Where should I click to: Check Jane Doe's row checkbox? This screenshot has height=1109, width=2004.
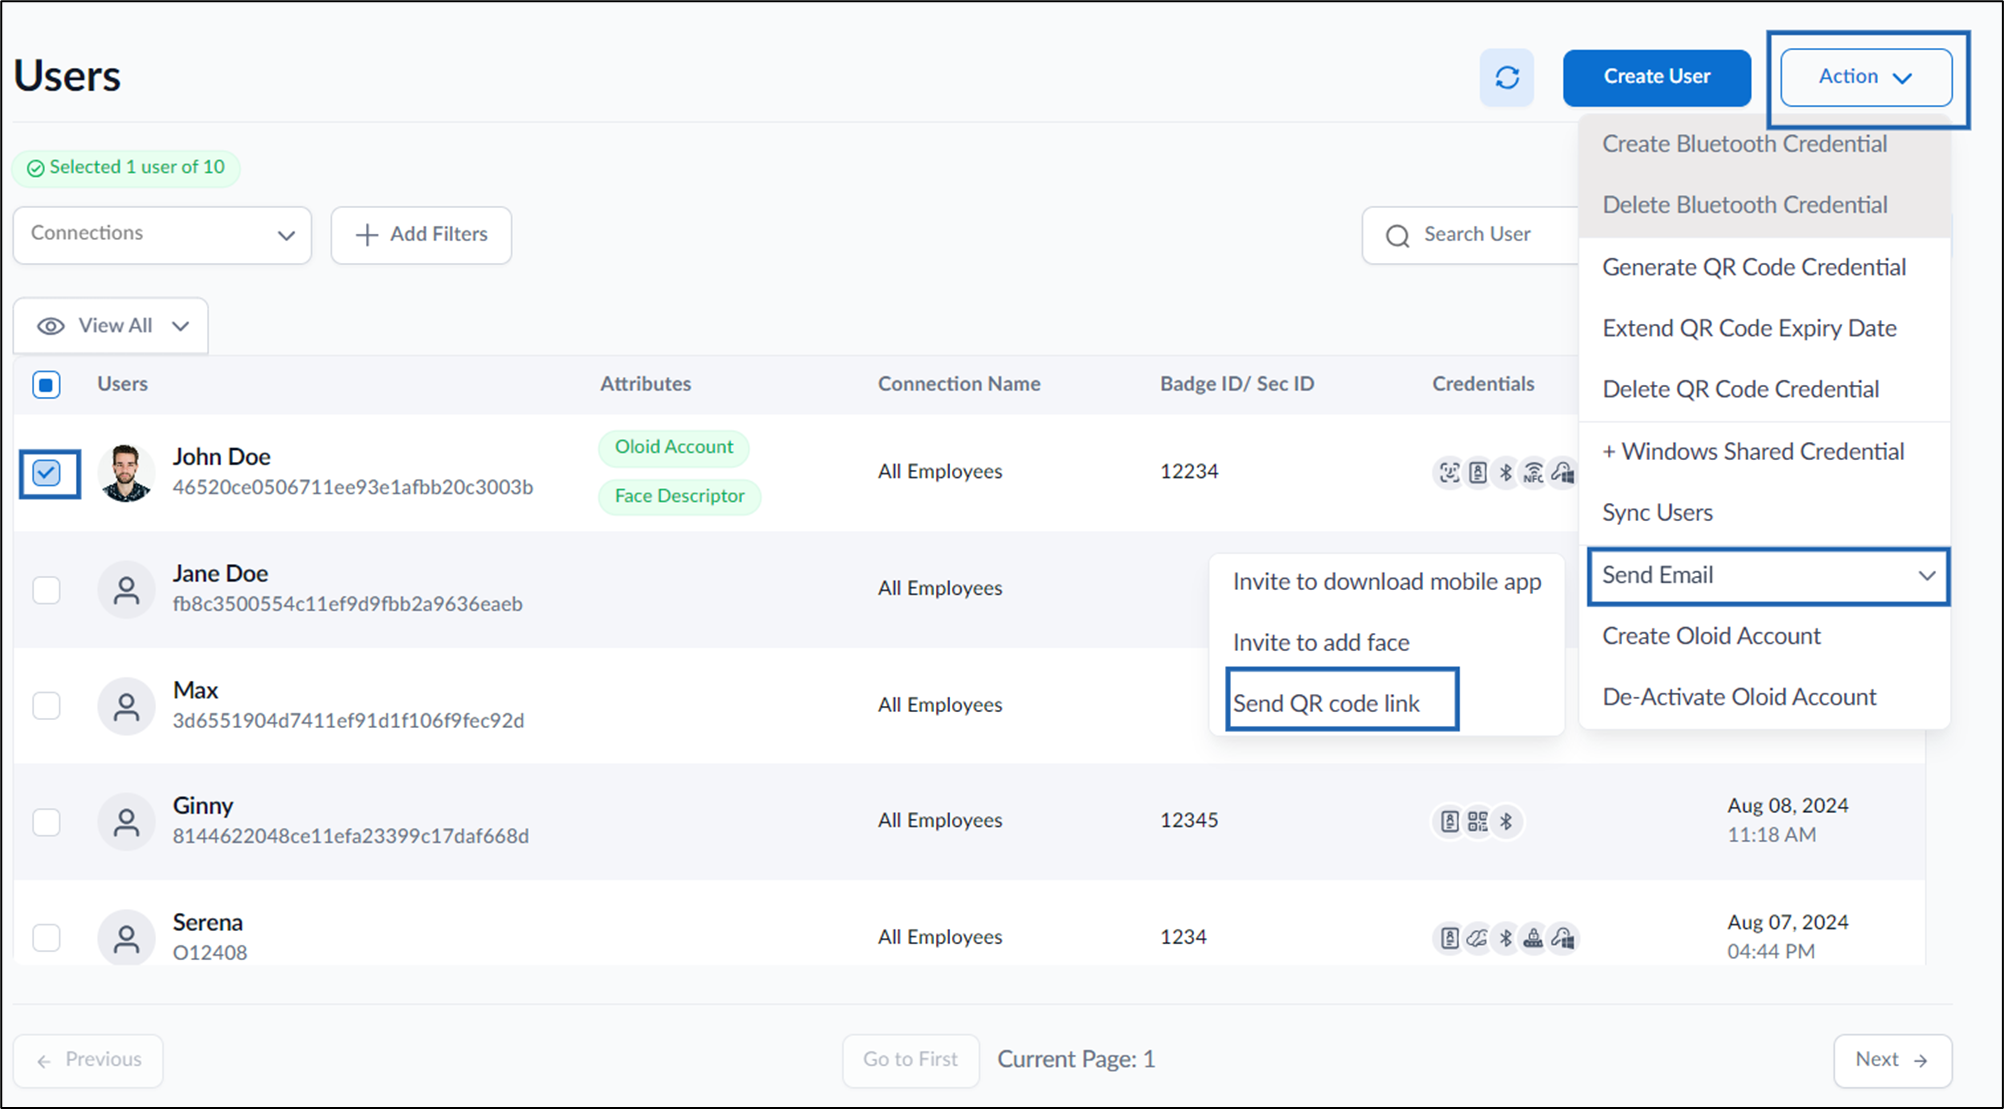pyautogui.click(x=46, y=590)
